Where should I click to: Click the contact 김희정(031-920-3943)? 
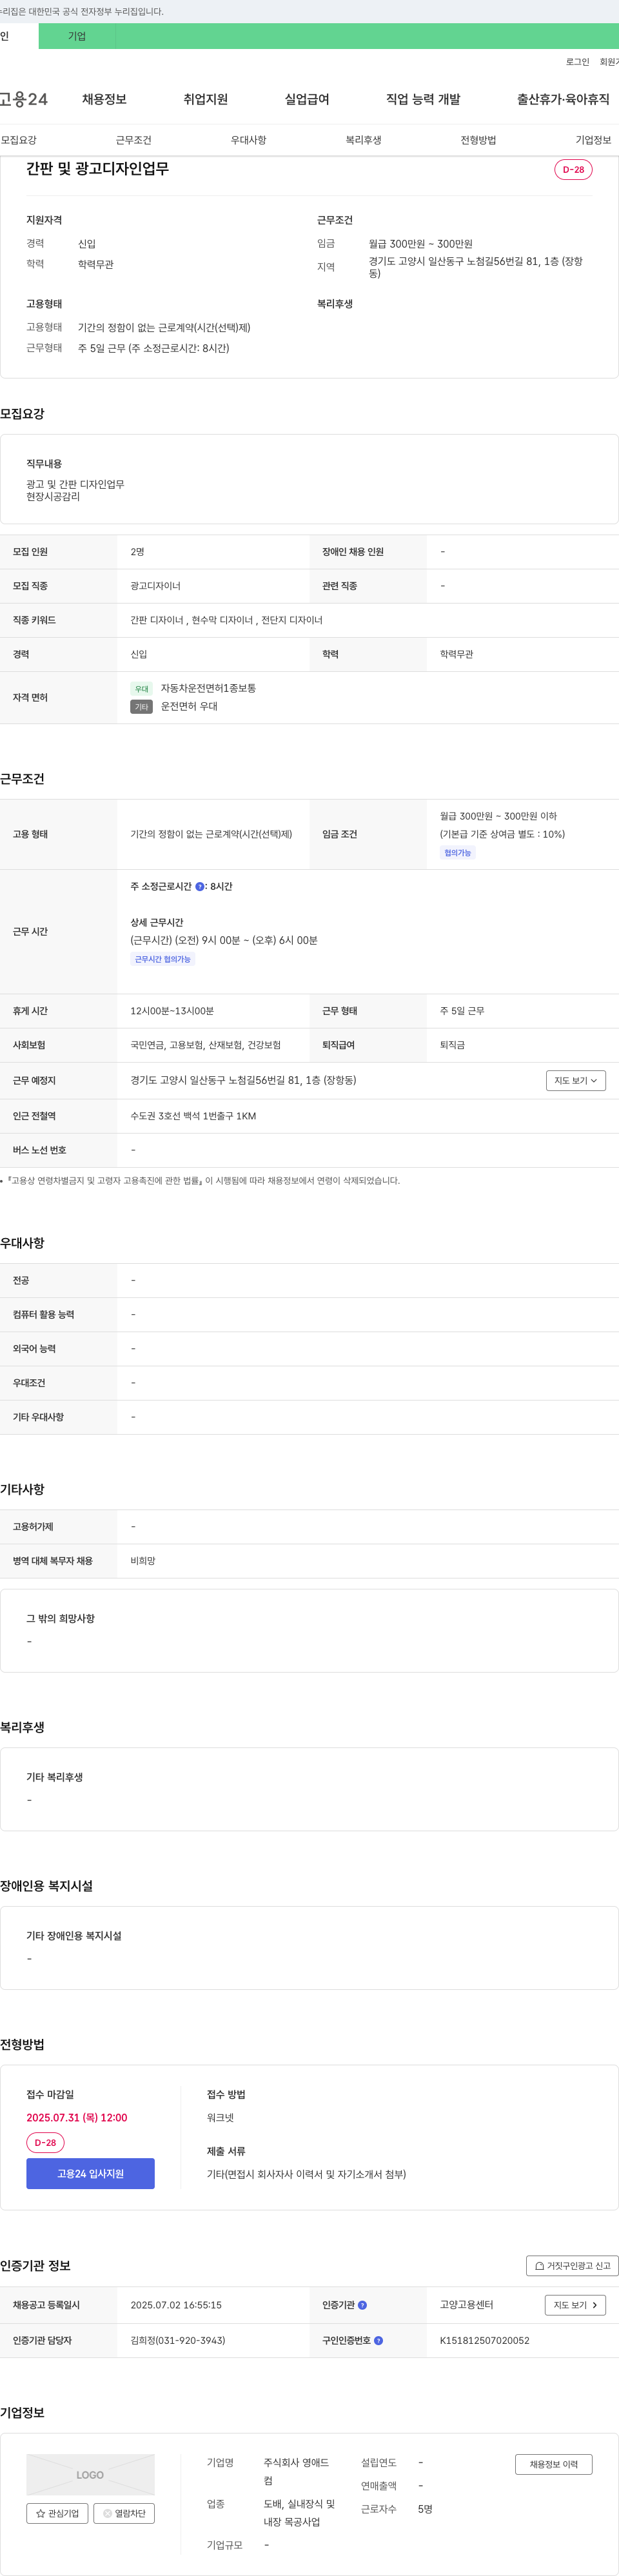pyautogui.click(x=178, y=2340)
